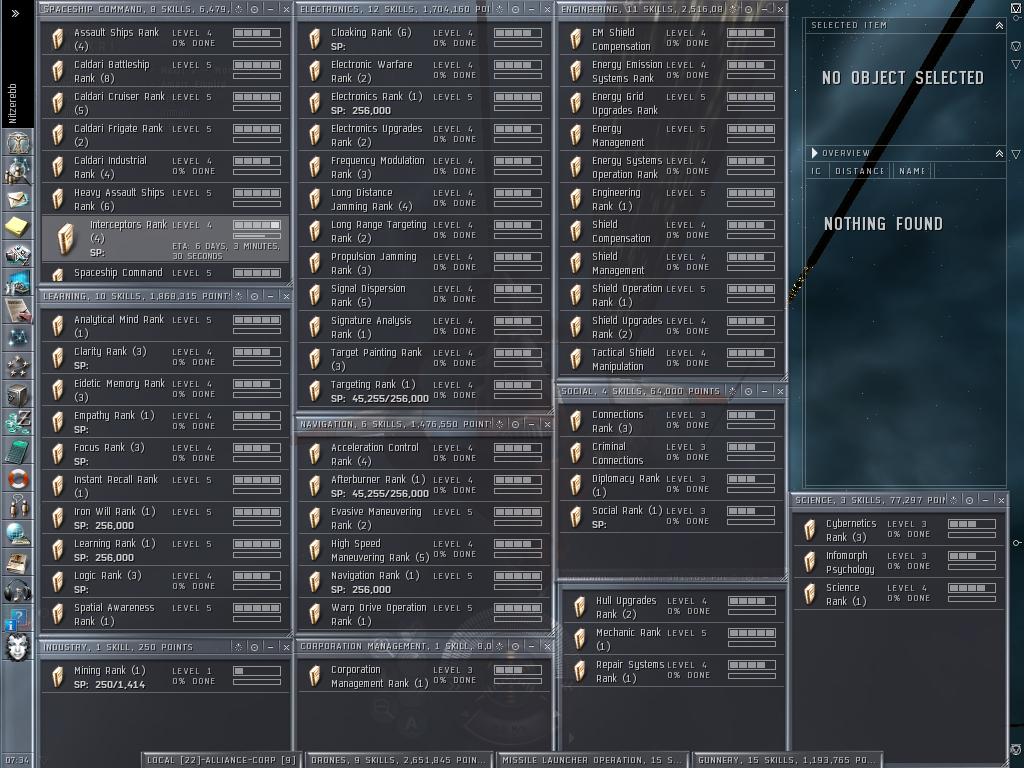Toggle pin on Learning window
1024x768 pixels.
238,296
